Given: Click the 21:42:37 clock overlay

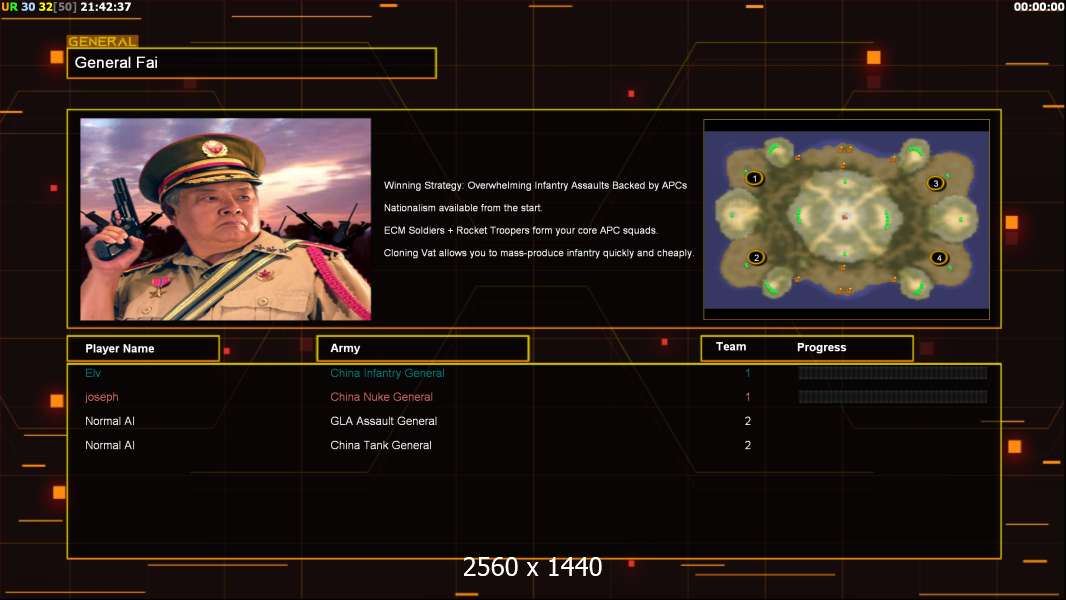Looking at the screenshot, I should 105,7.
